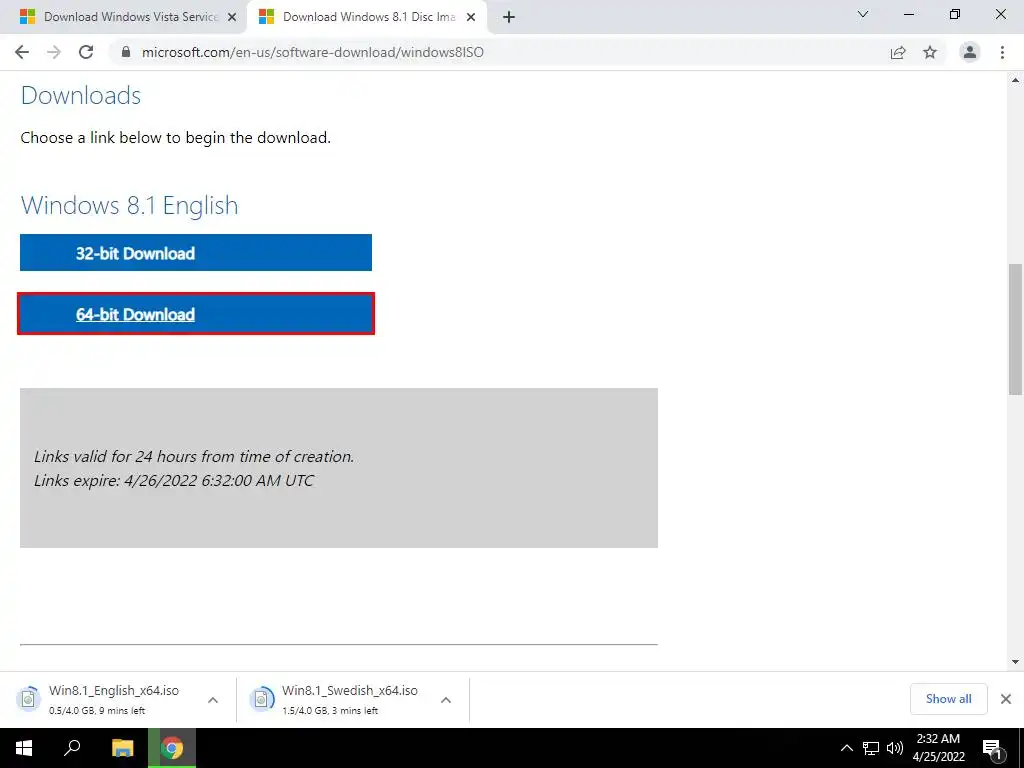Open File Explorer from taskbar
The image size is (1024, 768).
pos(122,748)
